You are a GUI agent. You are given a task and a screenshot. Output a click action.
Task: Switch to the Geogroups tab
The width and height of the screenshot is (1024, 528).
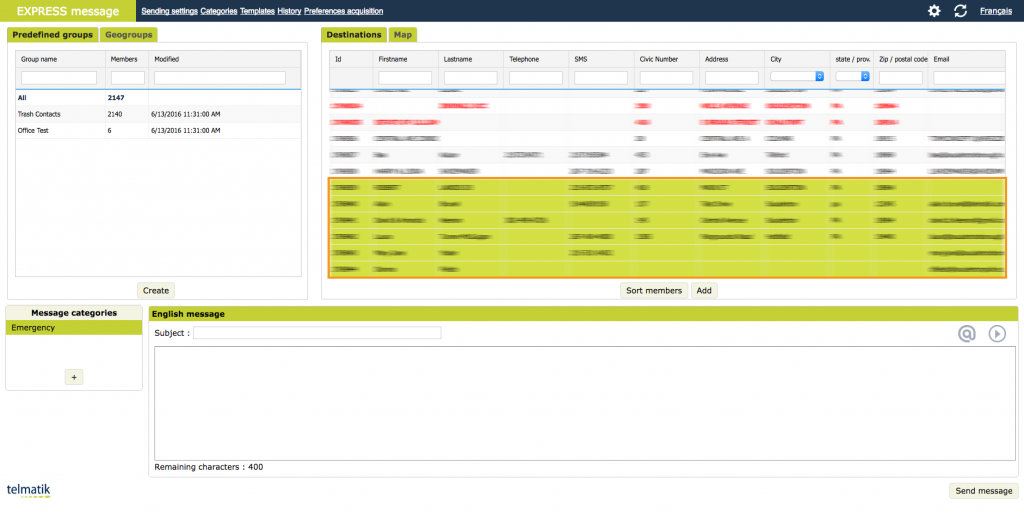point(129,35)
